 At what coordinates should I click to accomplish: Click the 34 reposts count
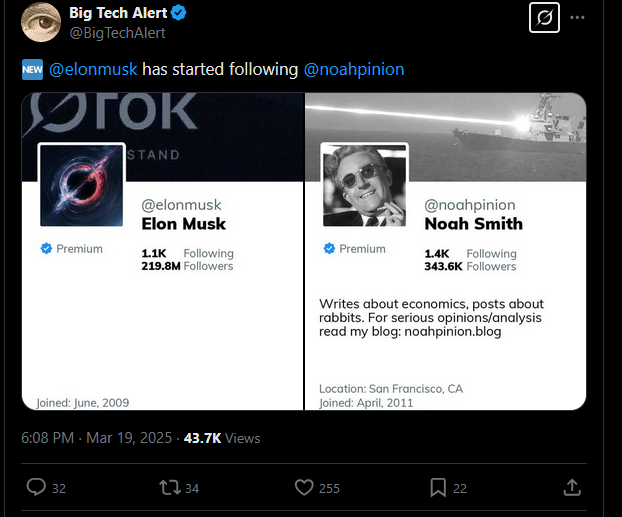tap(192, 489)
